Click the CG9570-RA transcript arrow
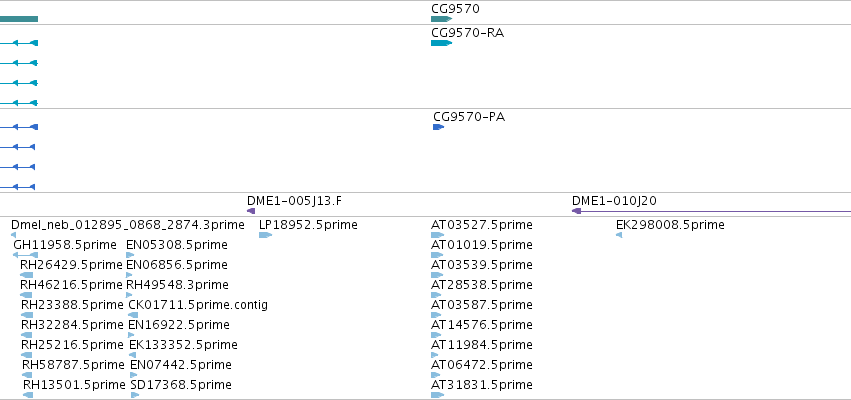This screenshot has height=400, width=851. (x=441, y=43)
